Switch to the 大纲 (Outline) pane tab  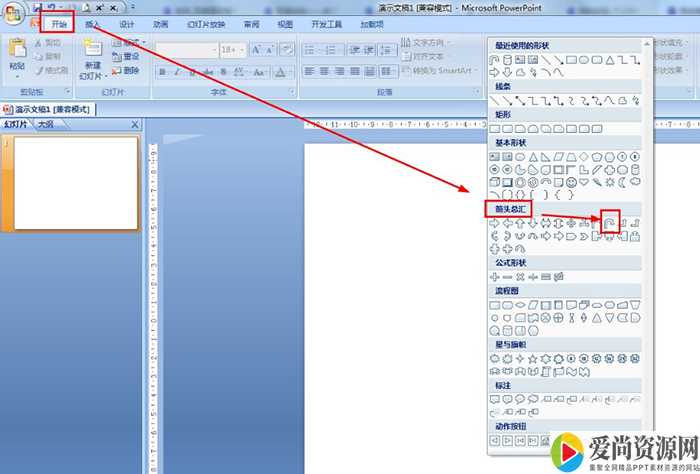(x=46, y=124)
